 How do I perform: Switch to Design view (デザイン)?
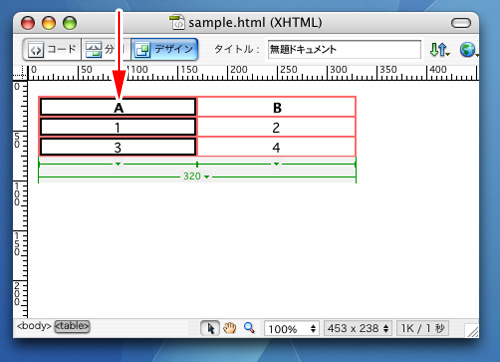(165, 50)
